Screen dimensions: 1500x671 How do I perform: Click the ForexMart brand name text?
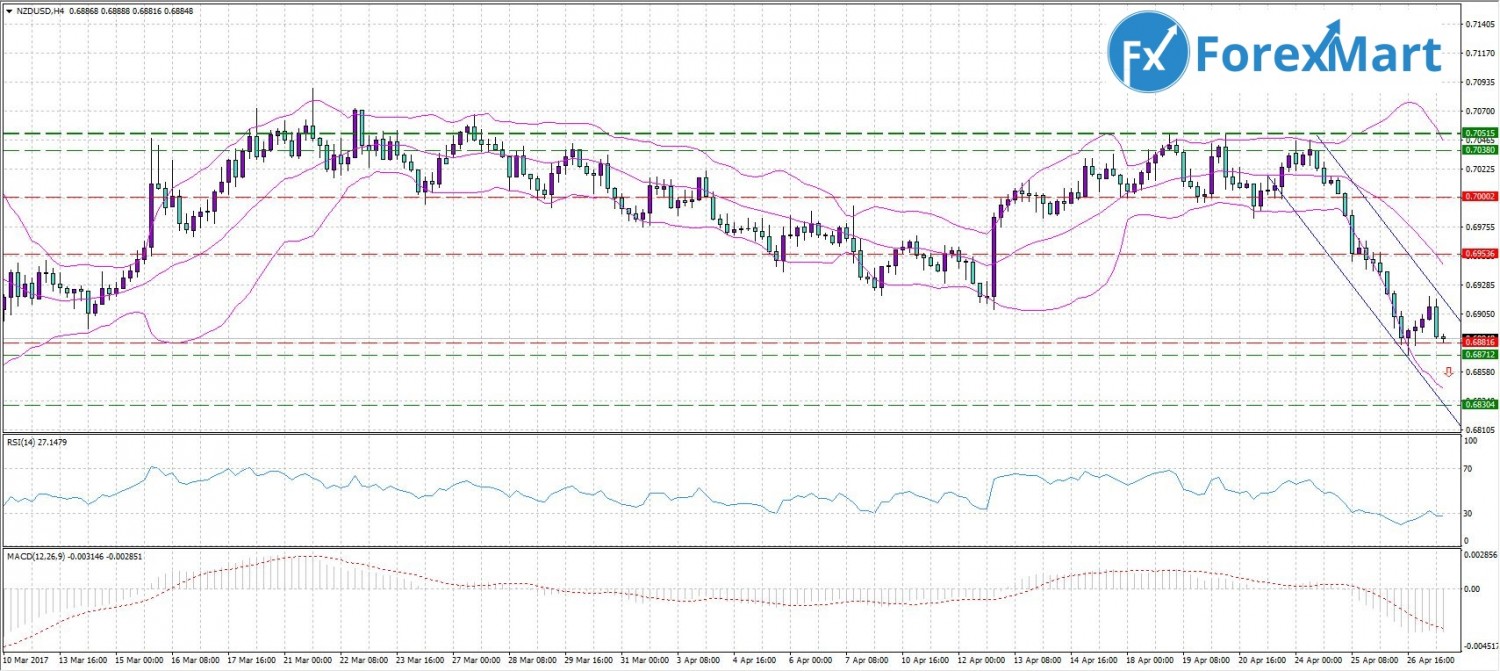(x=1320, y=53)
